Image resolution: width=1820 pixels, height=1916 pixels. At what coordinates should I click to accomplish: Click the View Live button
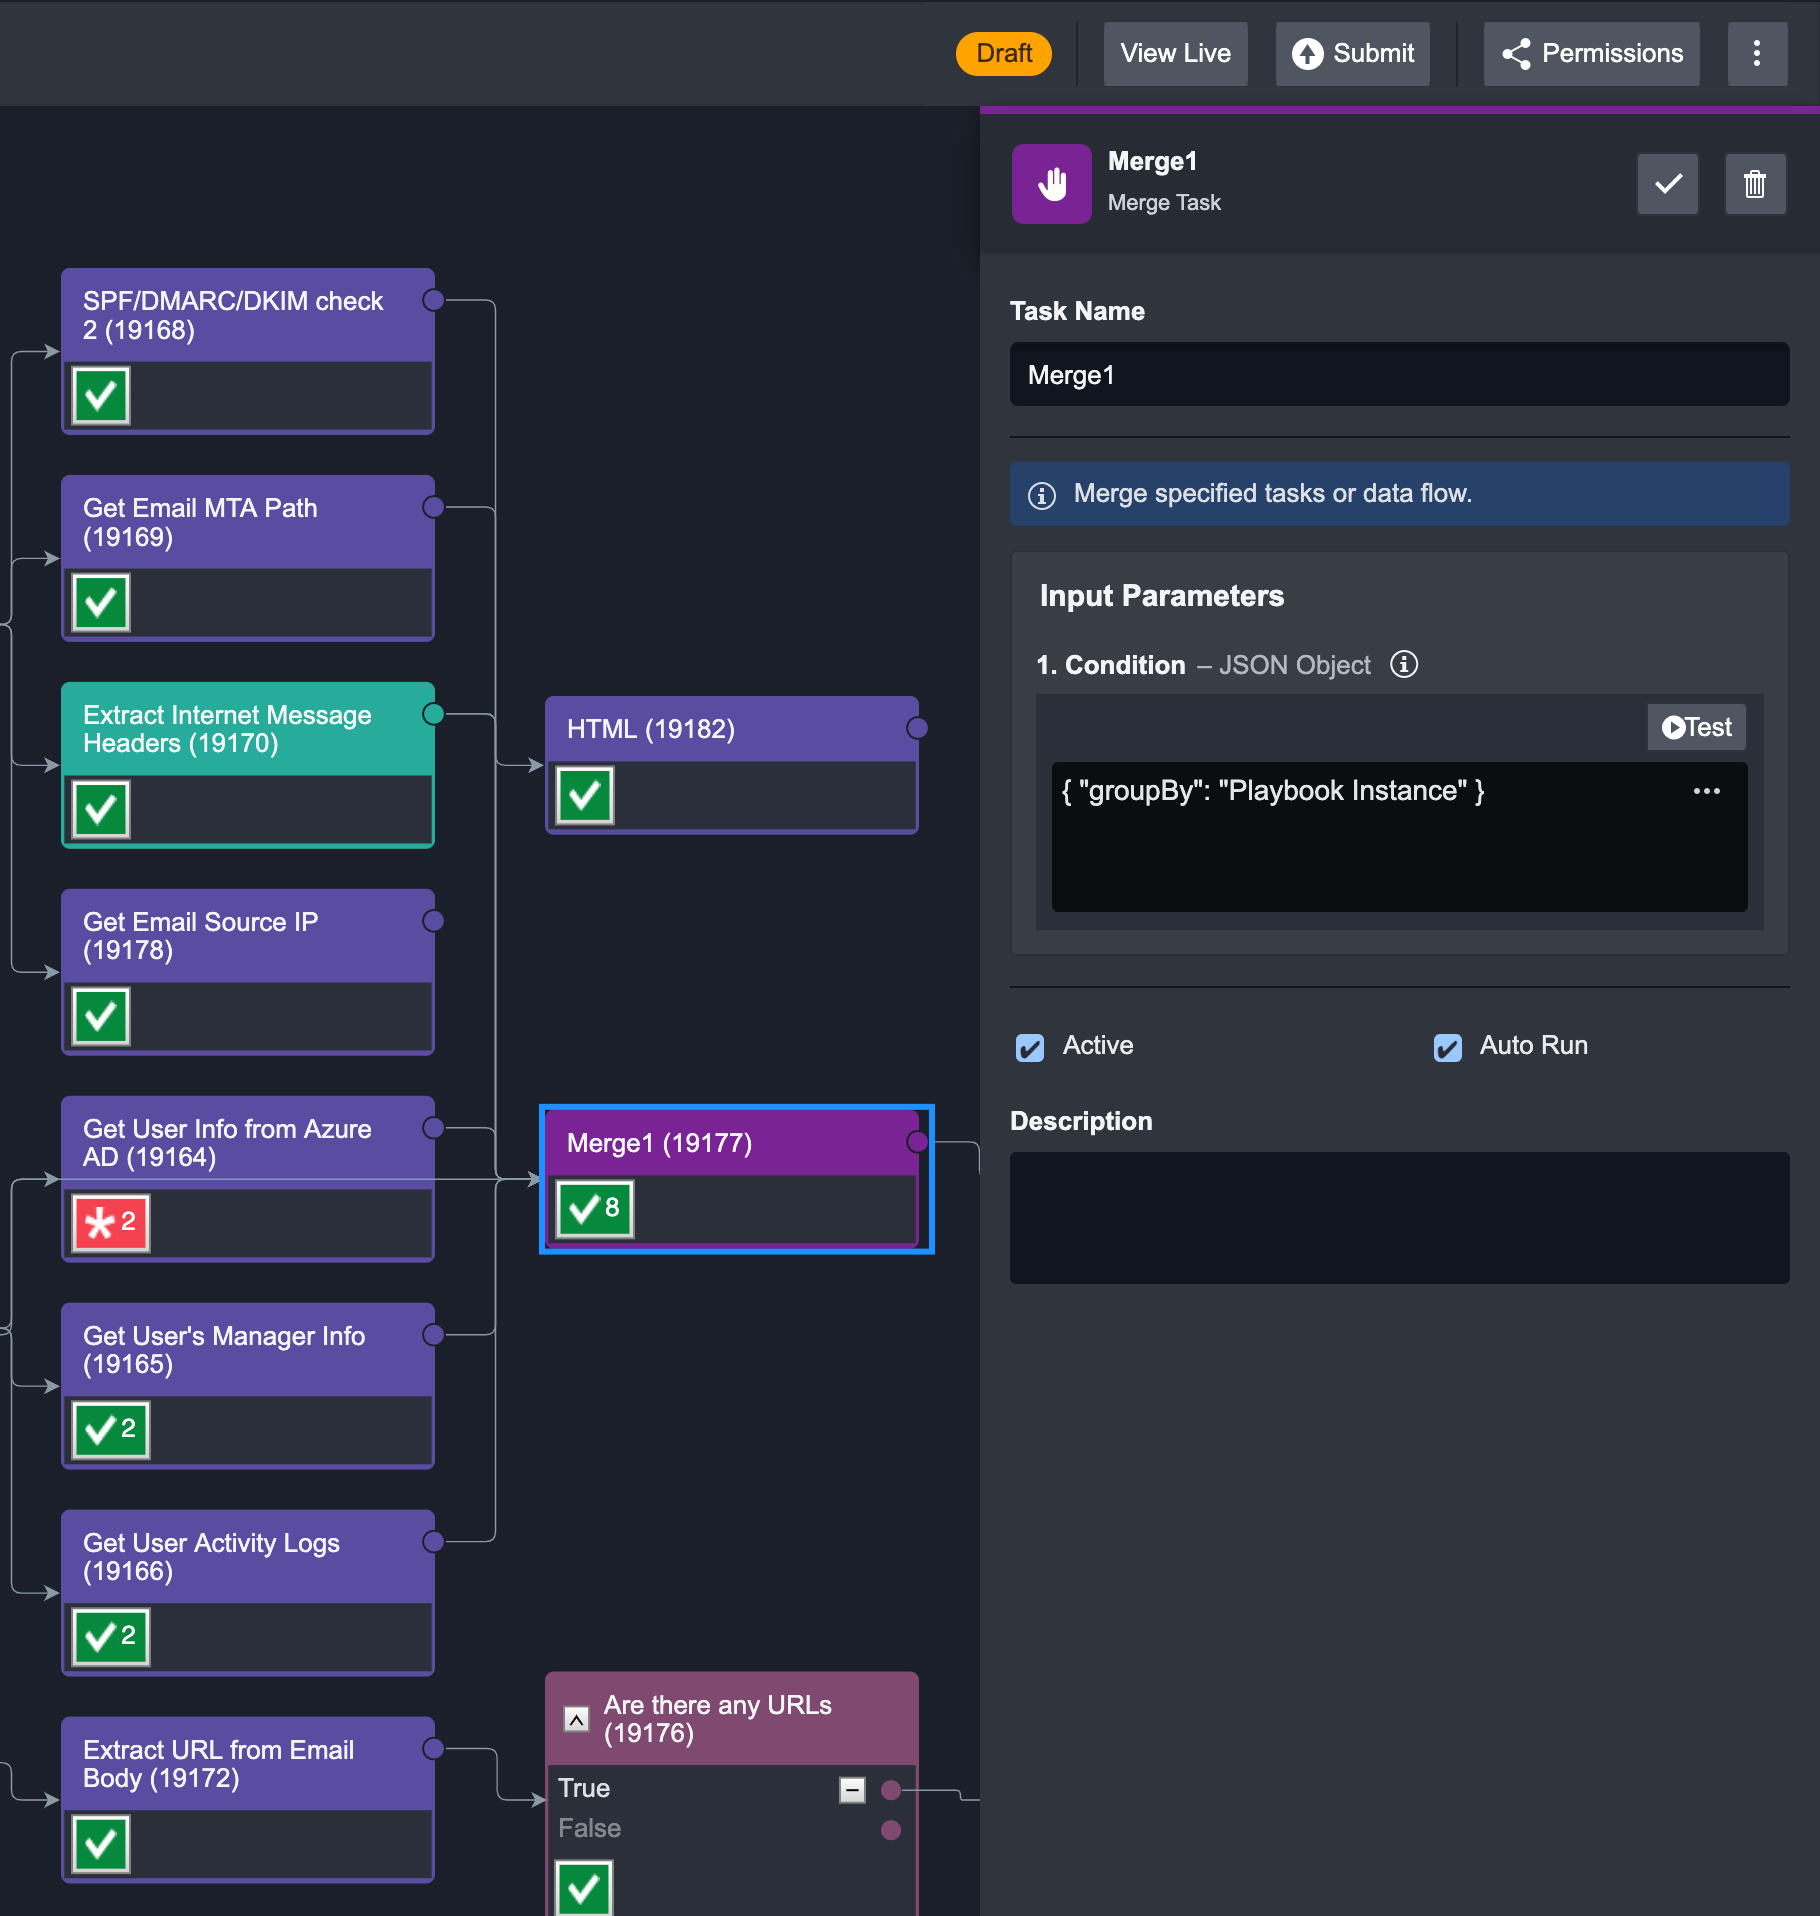point(1175,54)
